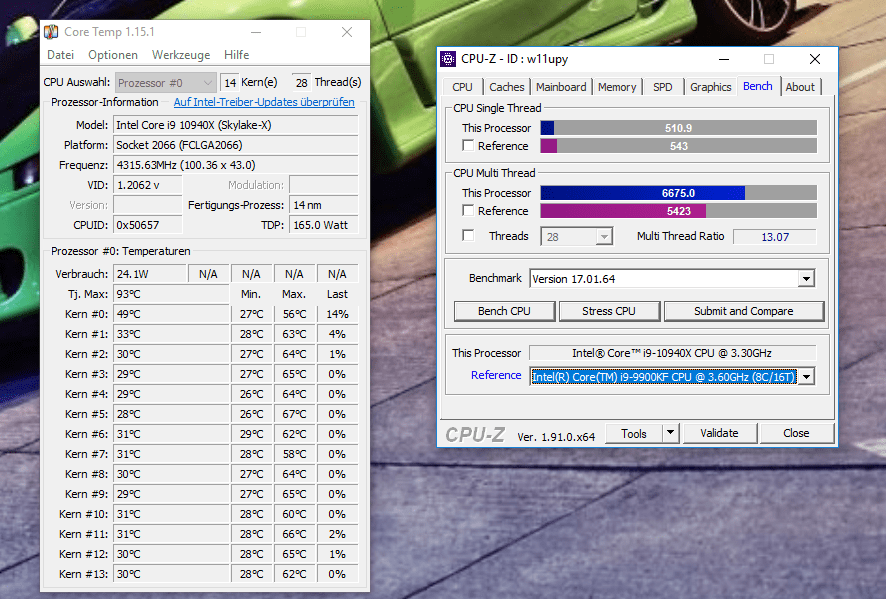Follow the Intel-Treiber-Updates überprüfen link
Screen dimensions: 886x599
[264, 102]
